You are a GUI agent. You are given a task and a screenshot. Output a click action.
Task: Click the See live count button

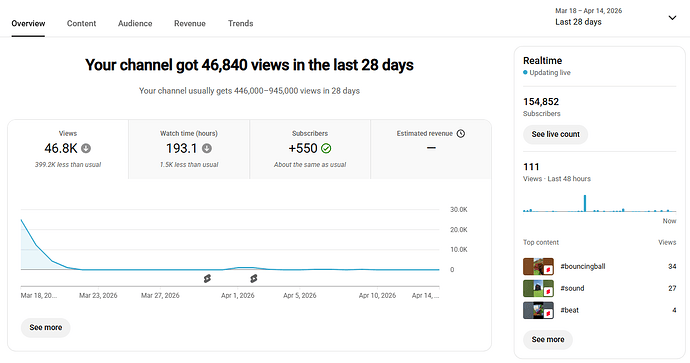[555, 134]
